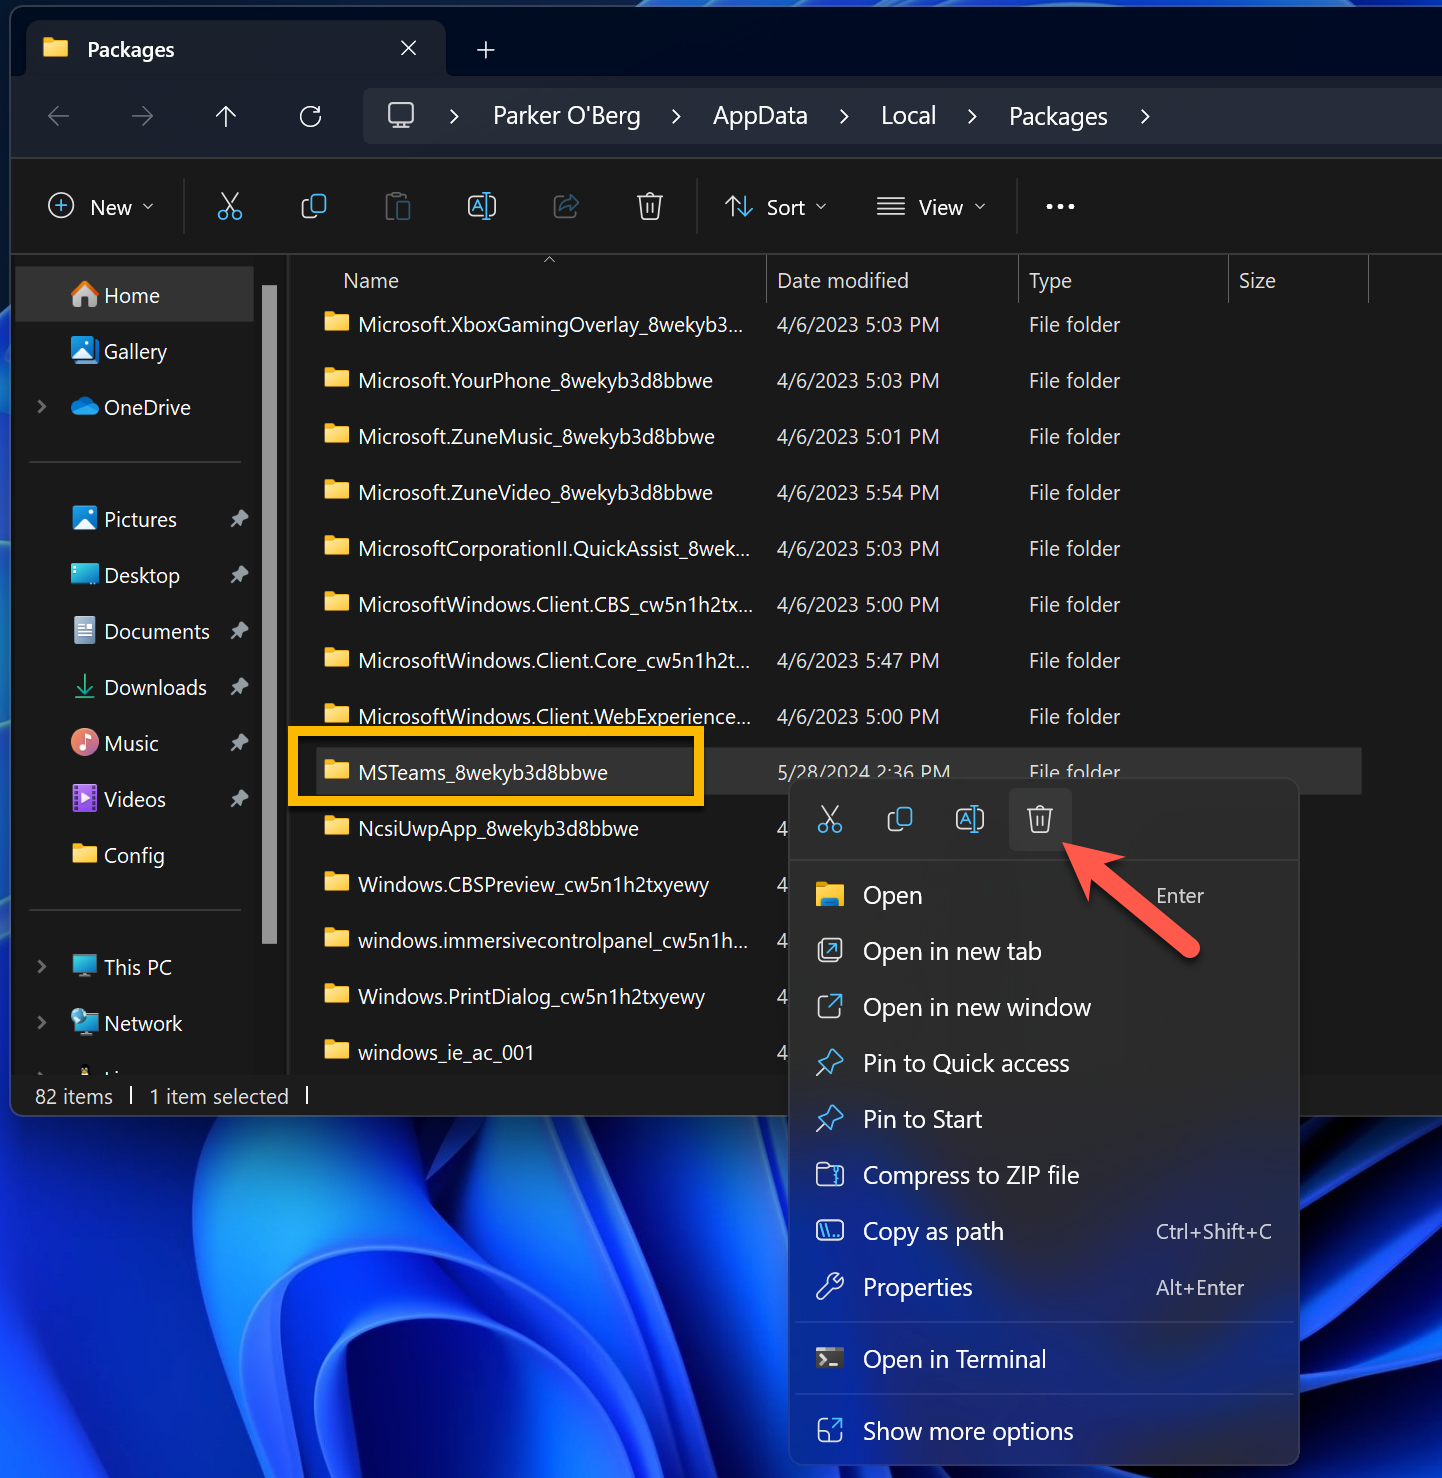Open the New dropdown menu
1442x1478 pixels.
(101, 207)
